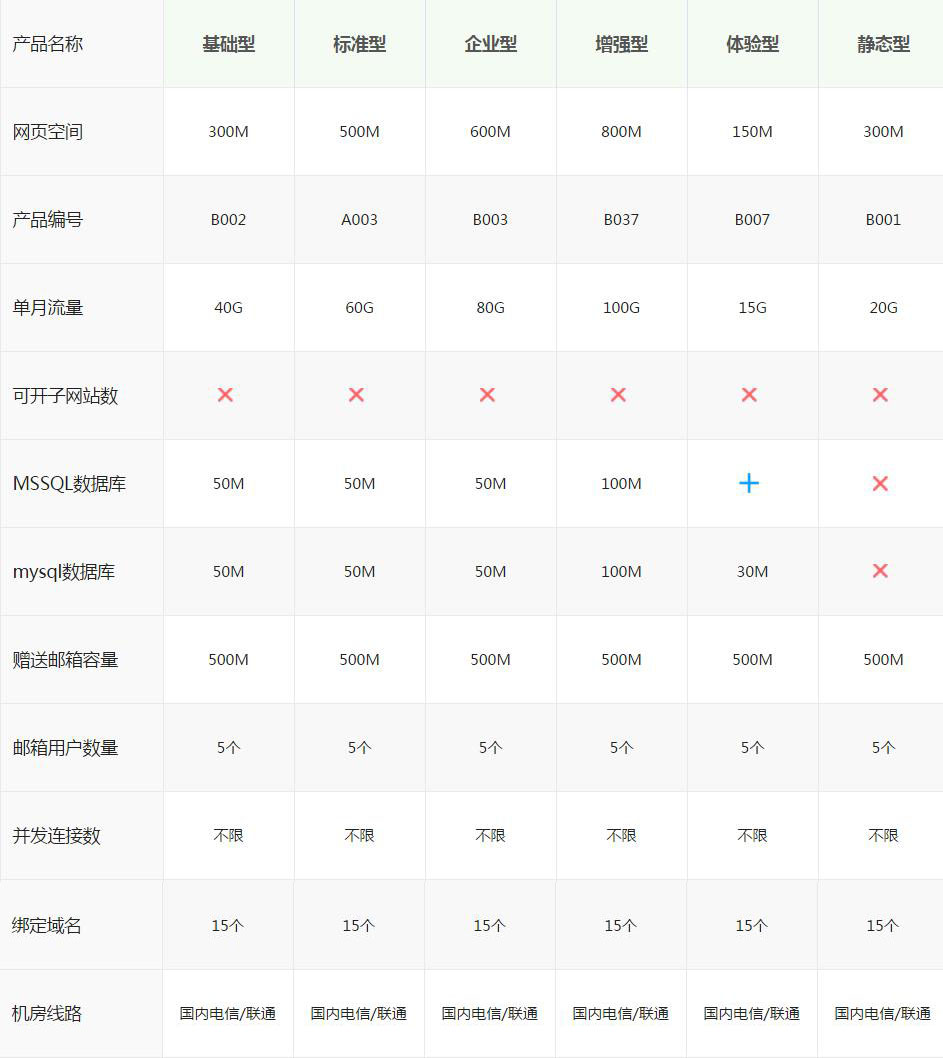The height and width of the screenshot is (1058, 943).
Task: Click the red X for 增强型 可开子网站数
Action: tap(618, 395)
